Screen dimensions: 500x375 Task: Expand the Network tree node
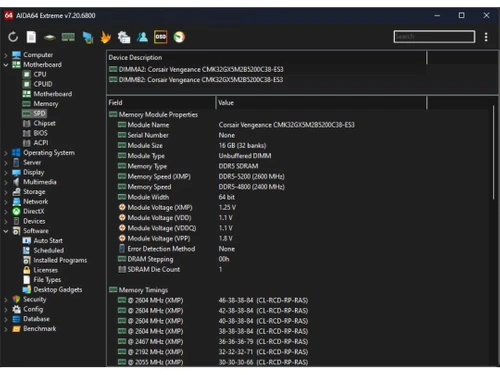tap(6, 202)
